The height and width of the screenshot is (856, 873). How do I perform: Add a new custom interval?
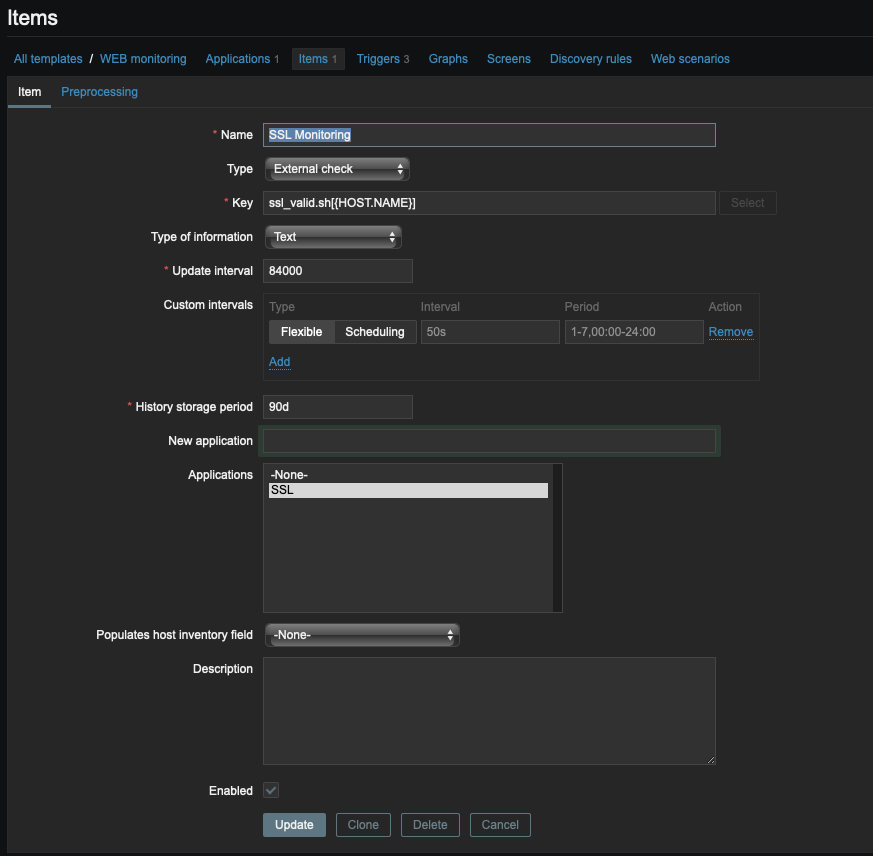click(x=279, y=362)
